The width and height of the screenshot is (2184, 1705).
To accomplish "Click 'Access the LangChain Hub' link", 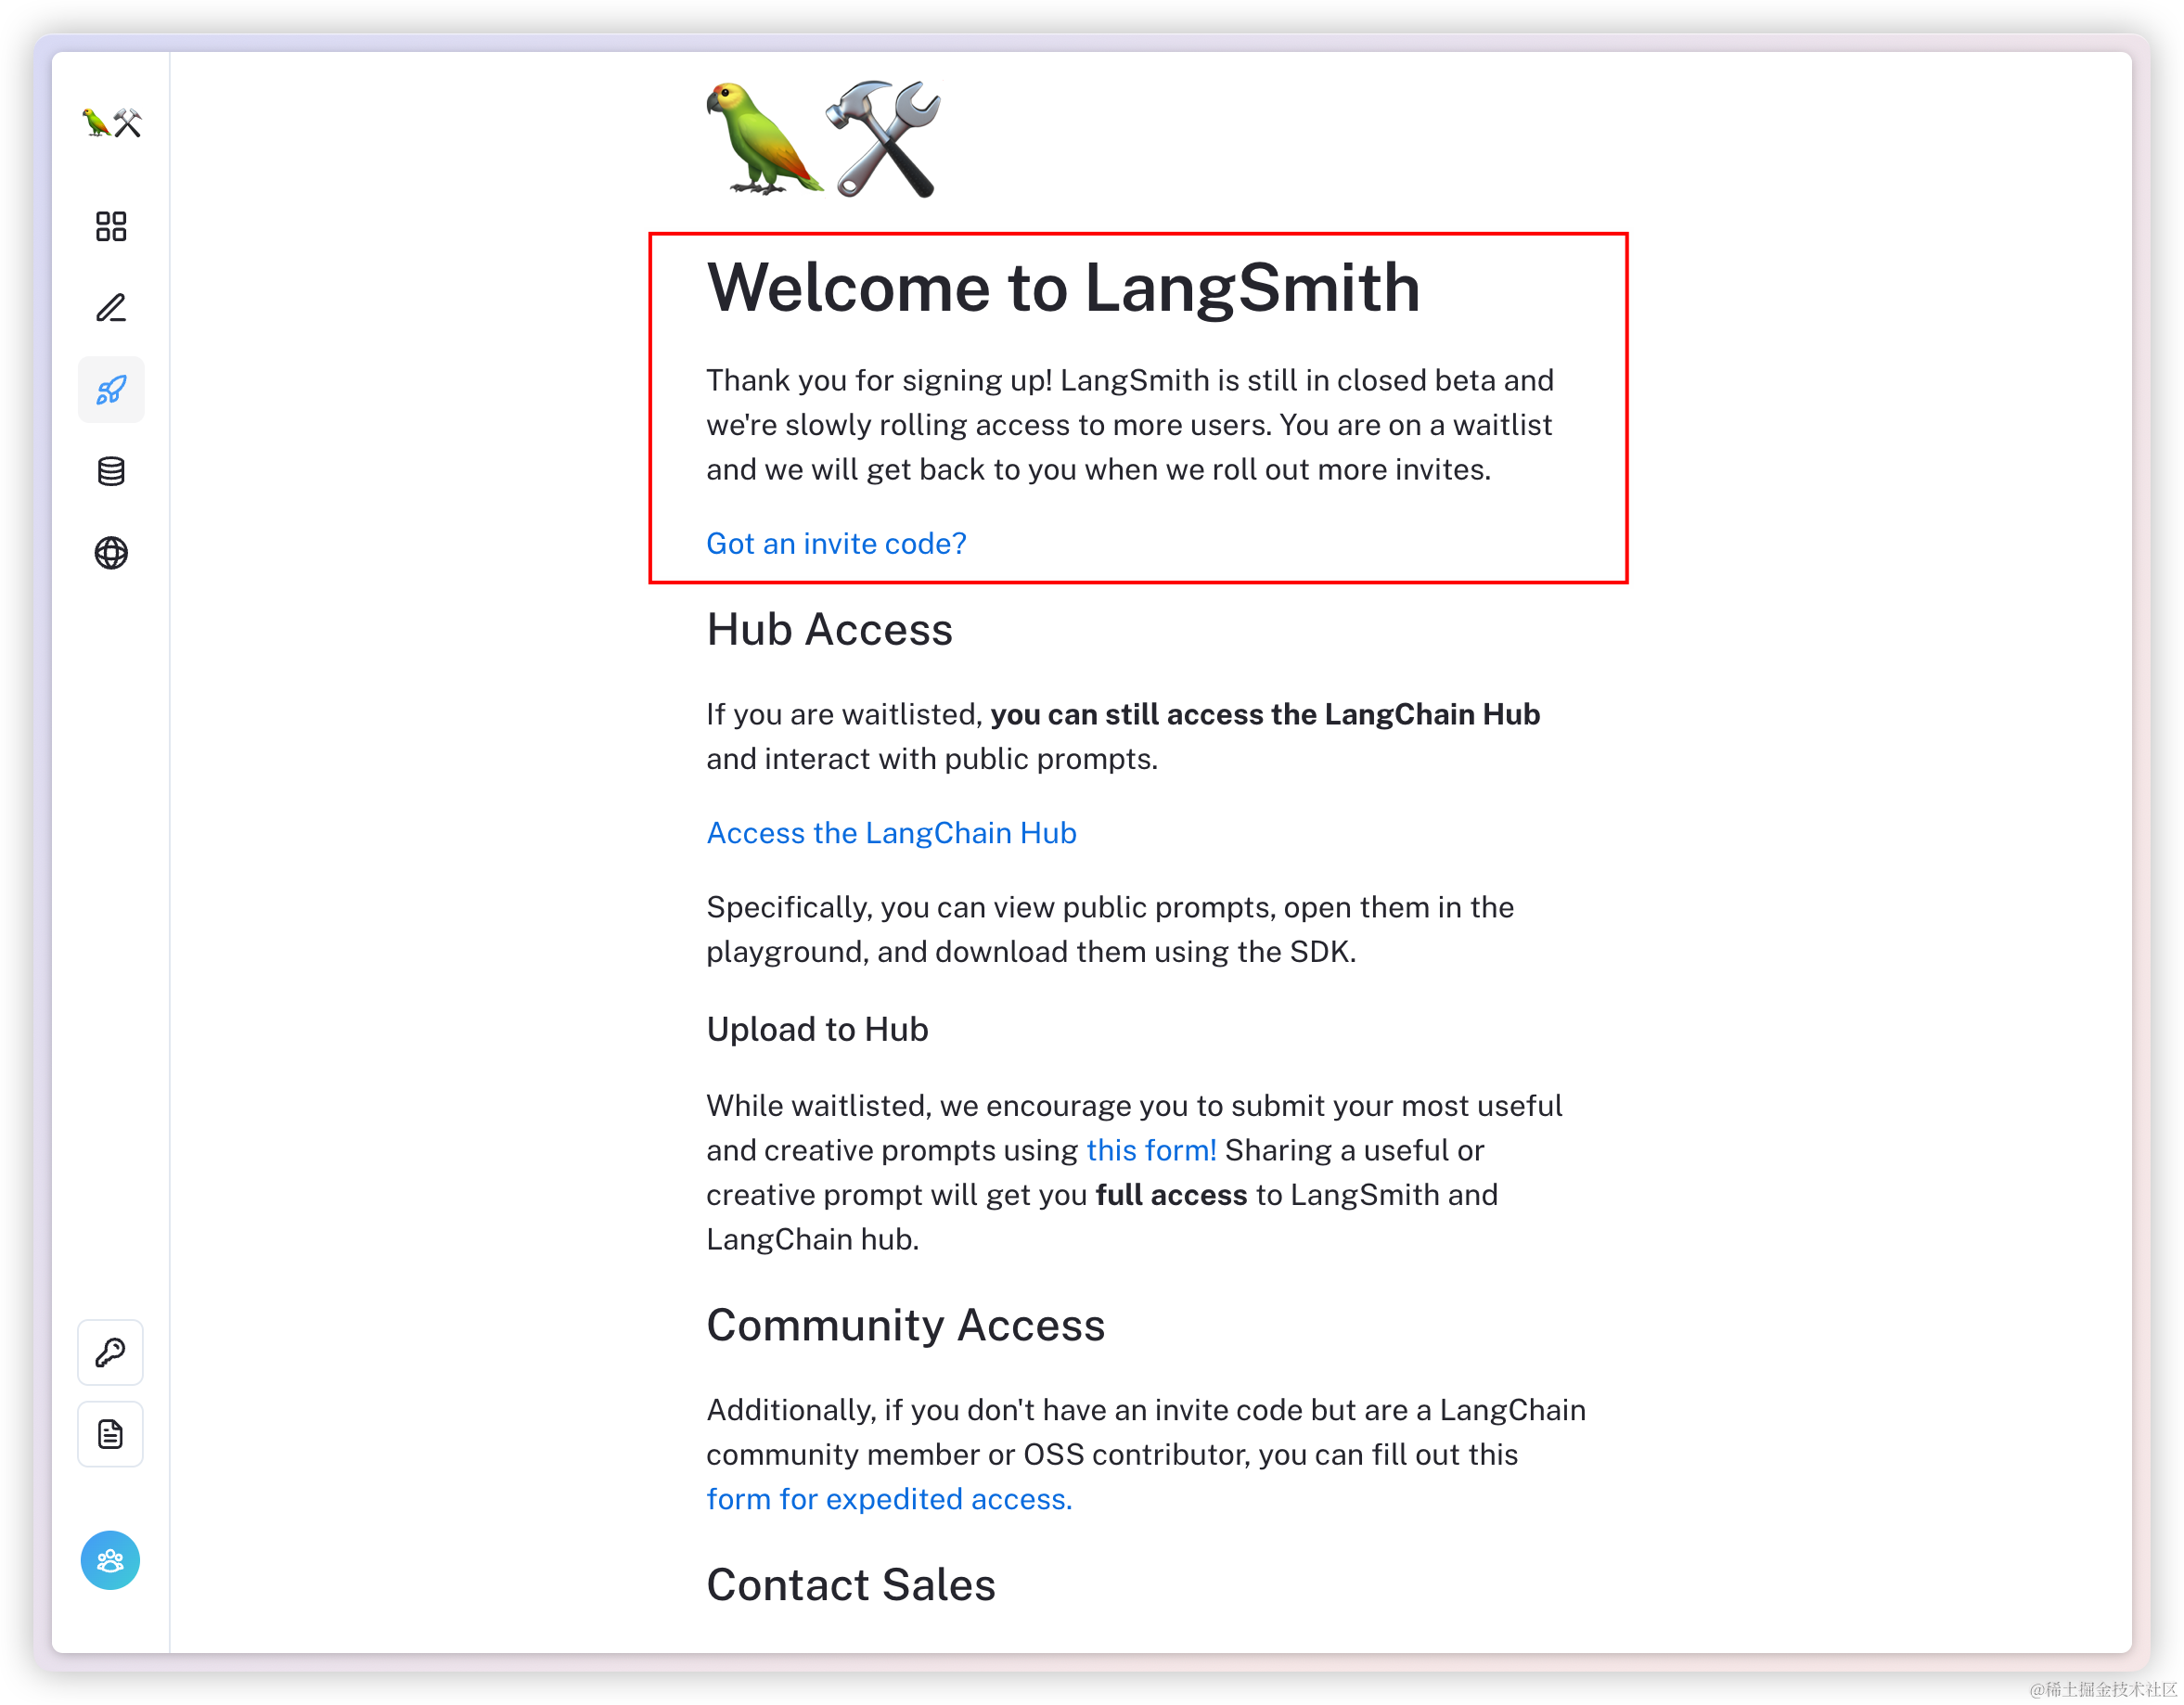I will tap(891, 833).
